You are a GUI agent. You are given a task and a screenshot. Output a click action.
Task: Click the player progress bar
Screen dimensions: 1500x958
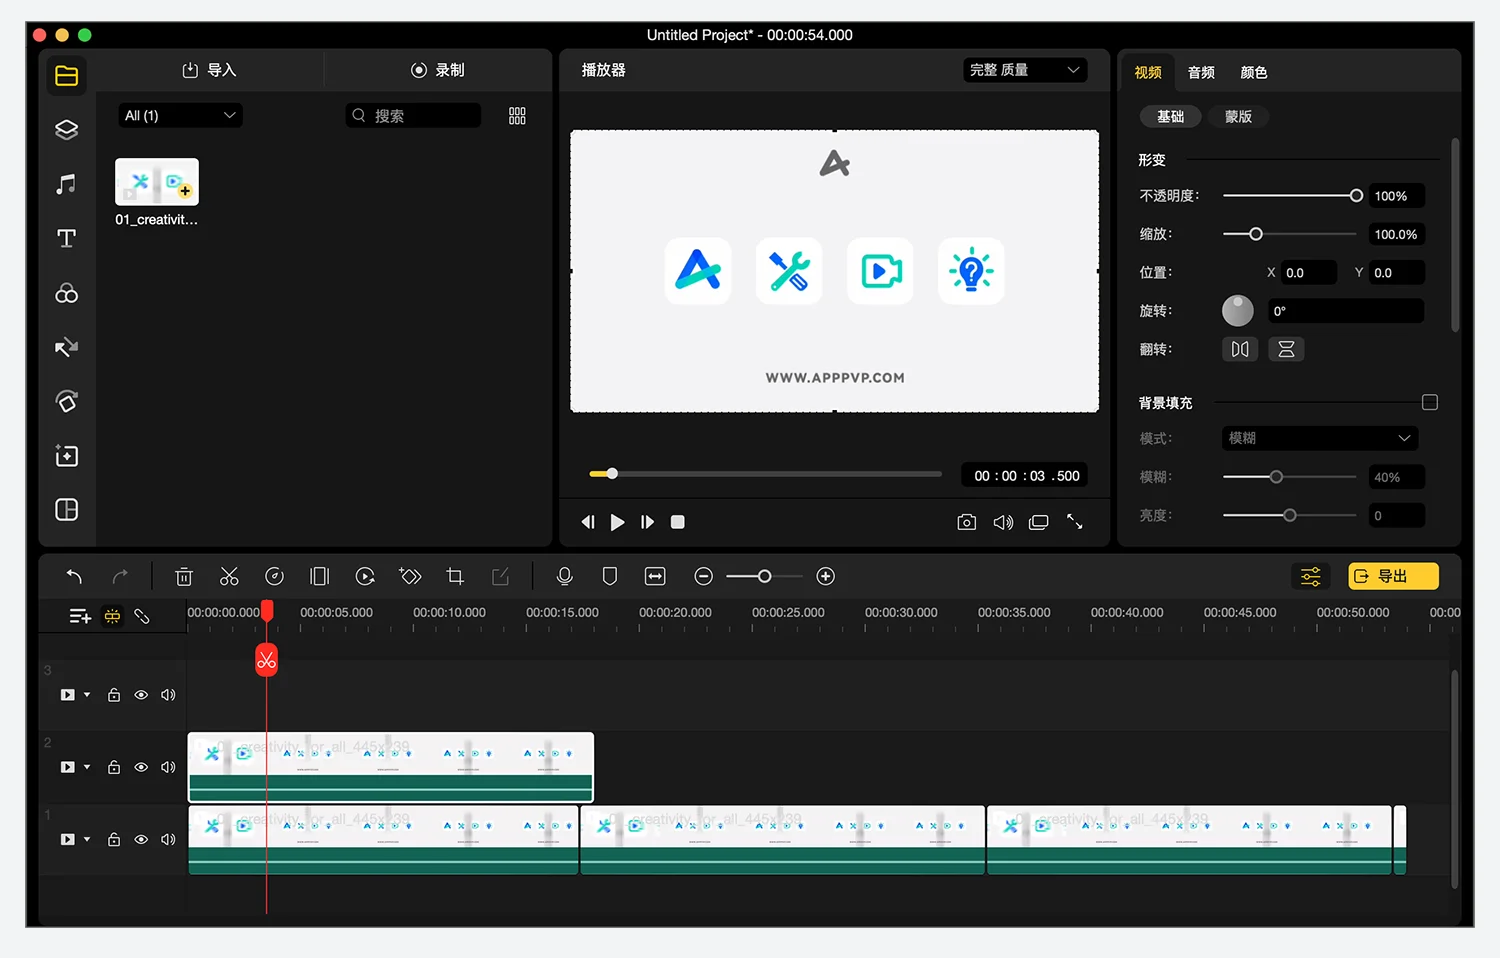coord(766,474)
